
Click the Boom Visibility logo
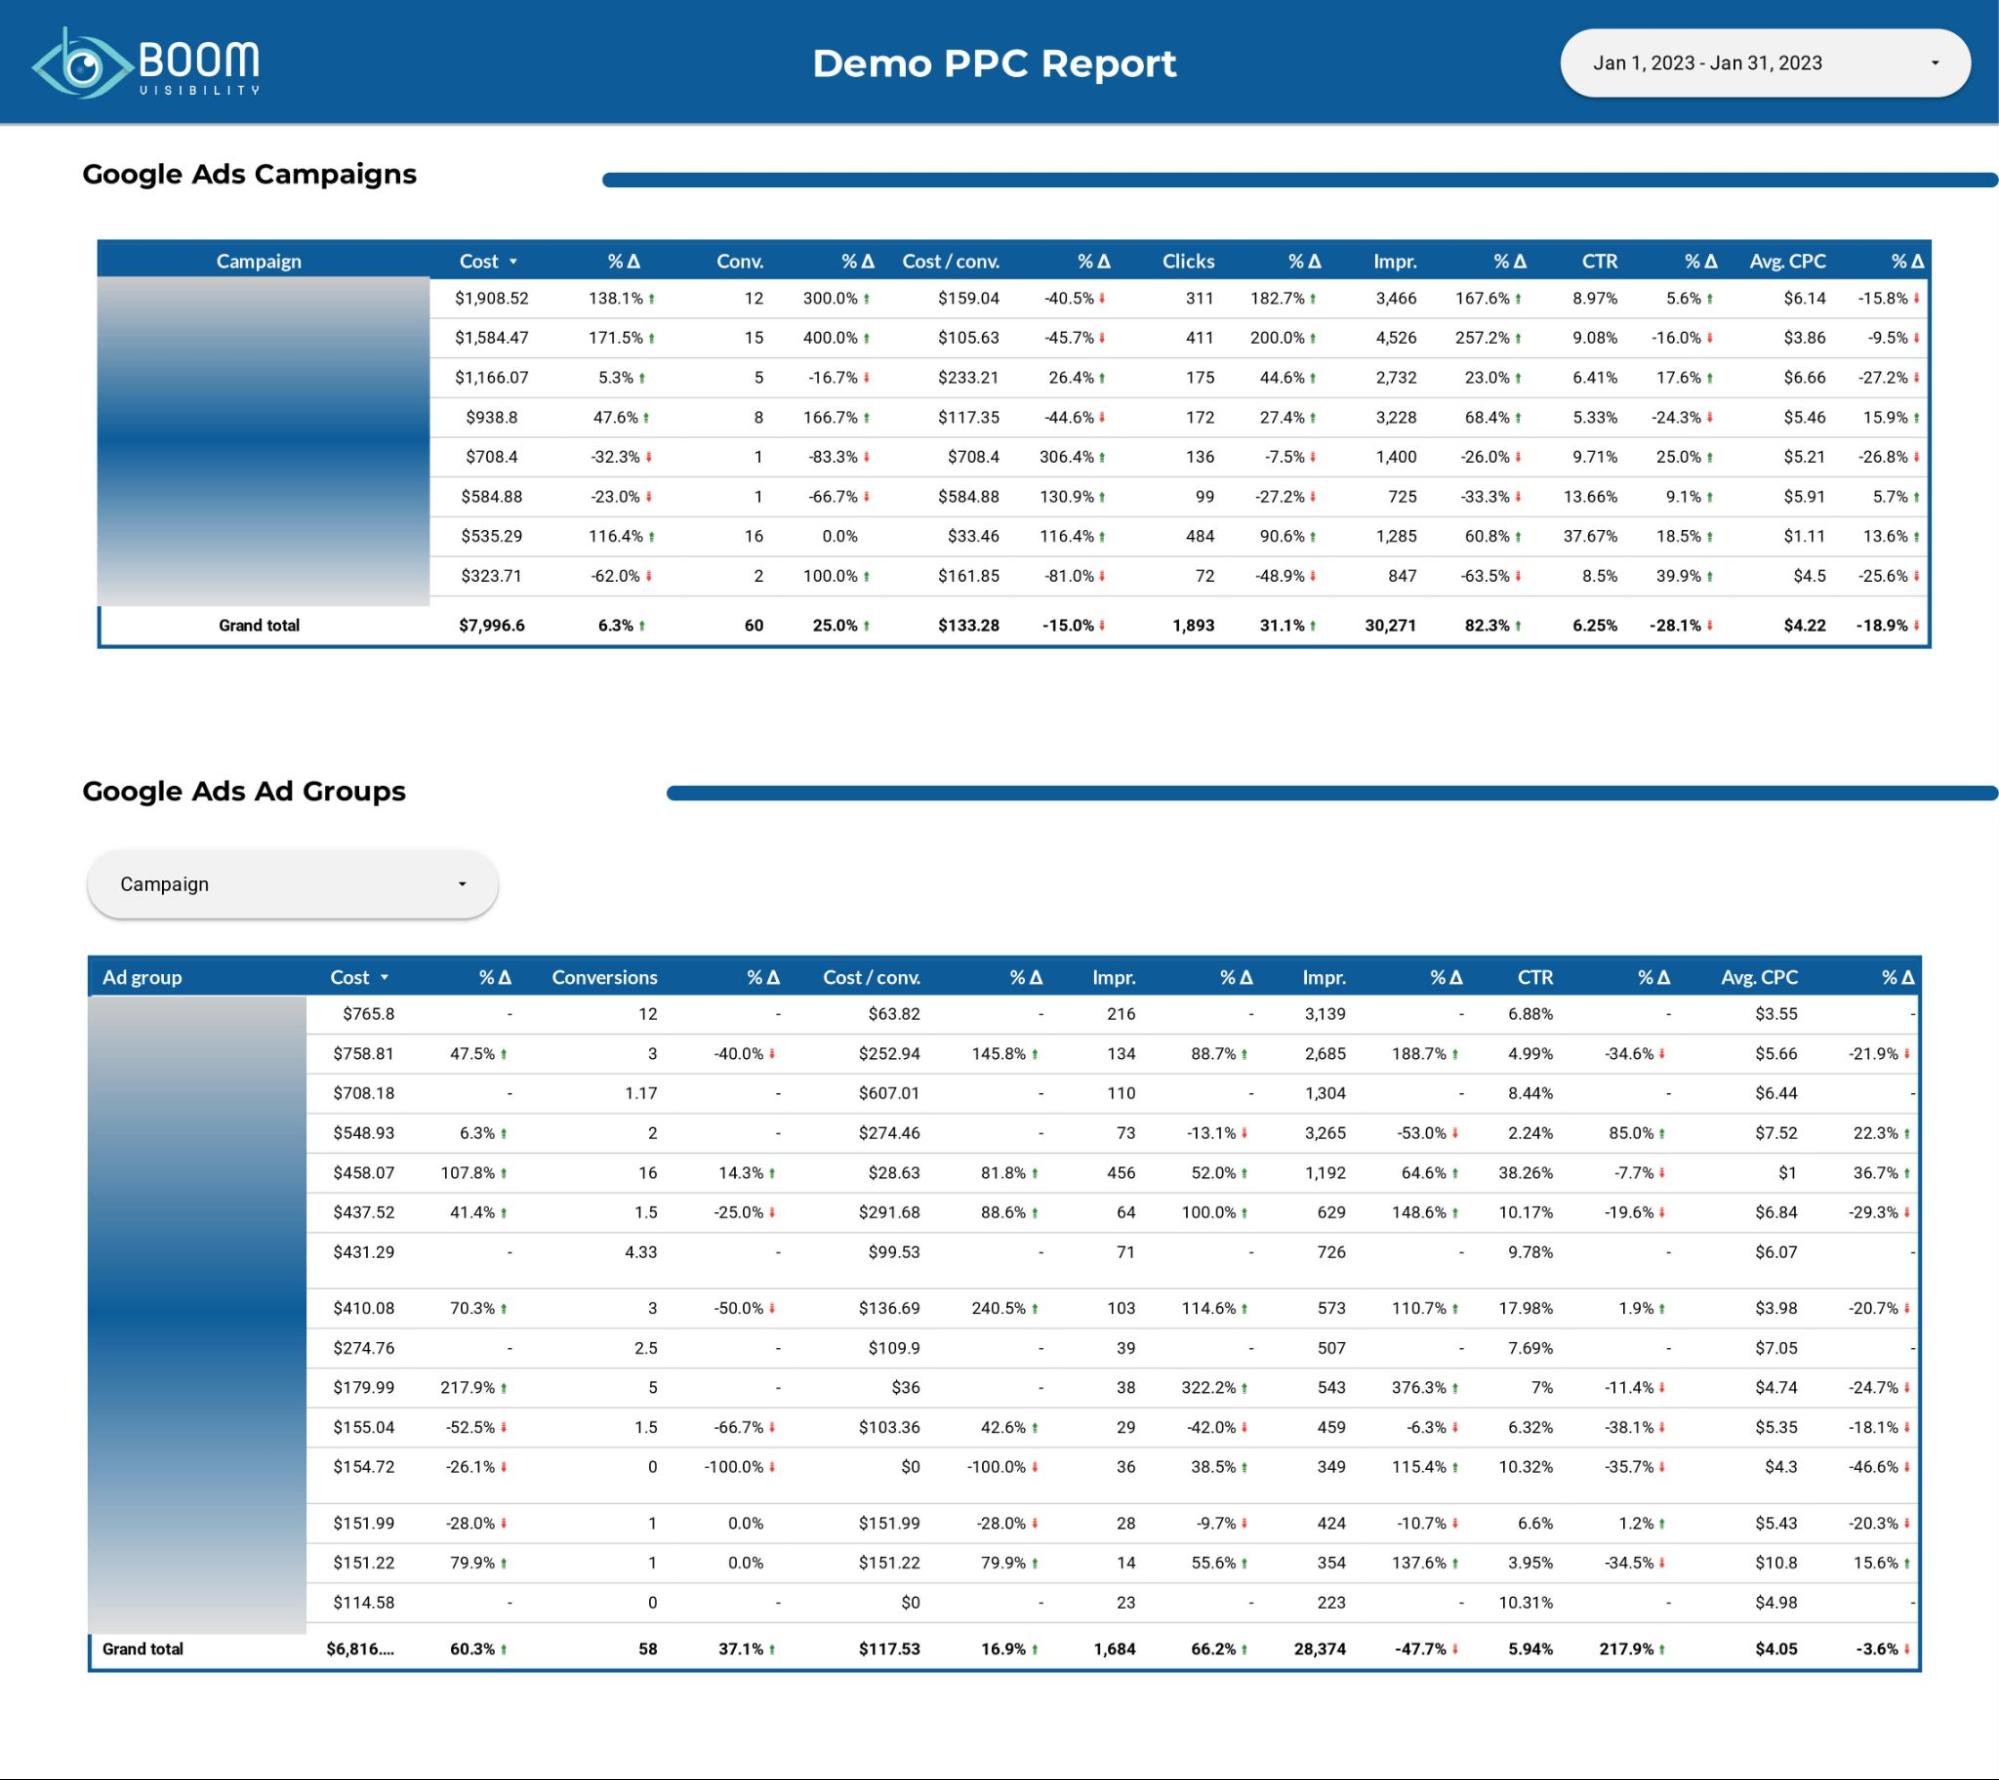pos(146,63)
